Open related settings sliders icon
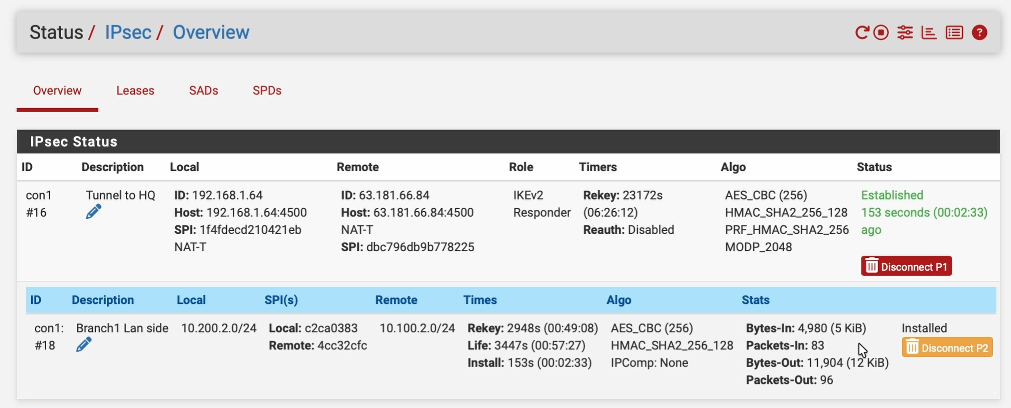Screen dimensions: 1011x408 pos(905,33)
